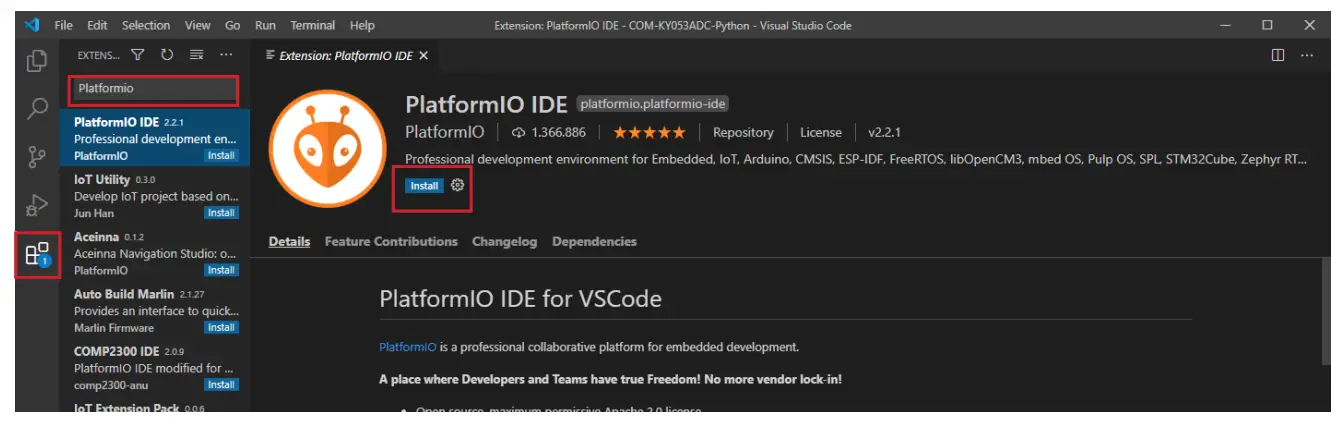Open the editor more actions ellipsis
The image size is (1339, 428).
(1307, 55)
